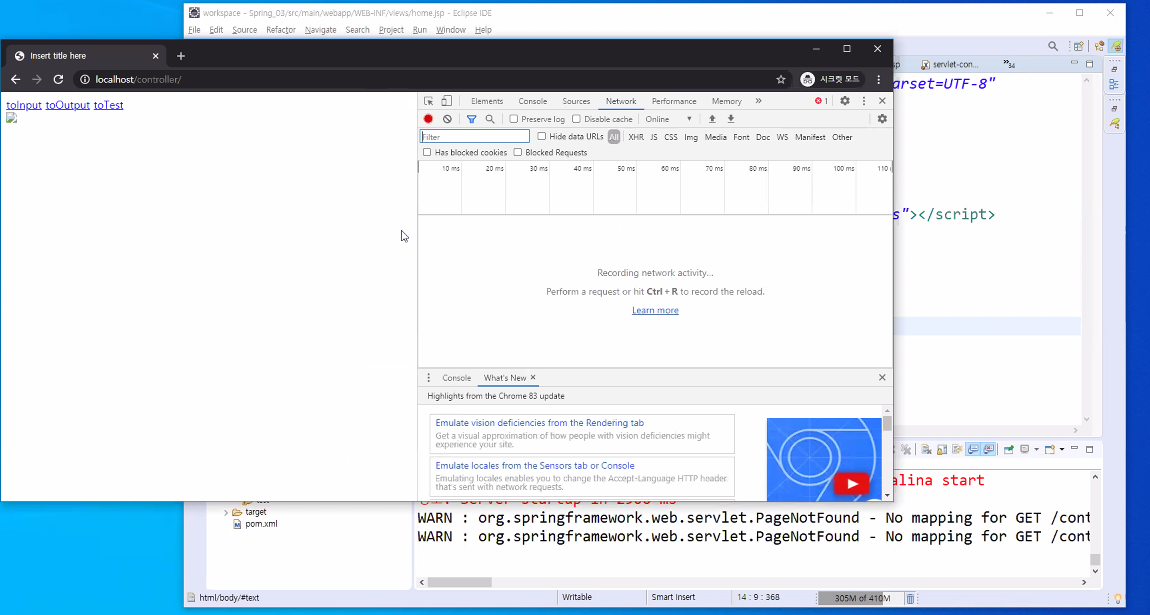Open the DevTools three-dot customize menu
Screen dimensions: 1150x615
click(x=864, y=101)
